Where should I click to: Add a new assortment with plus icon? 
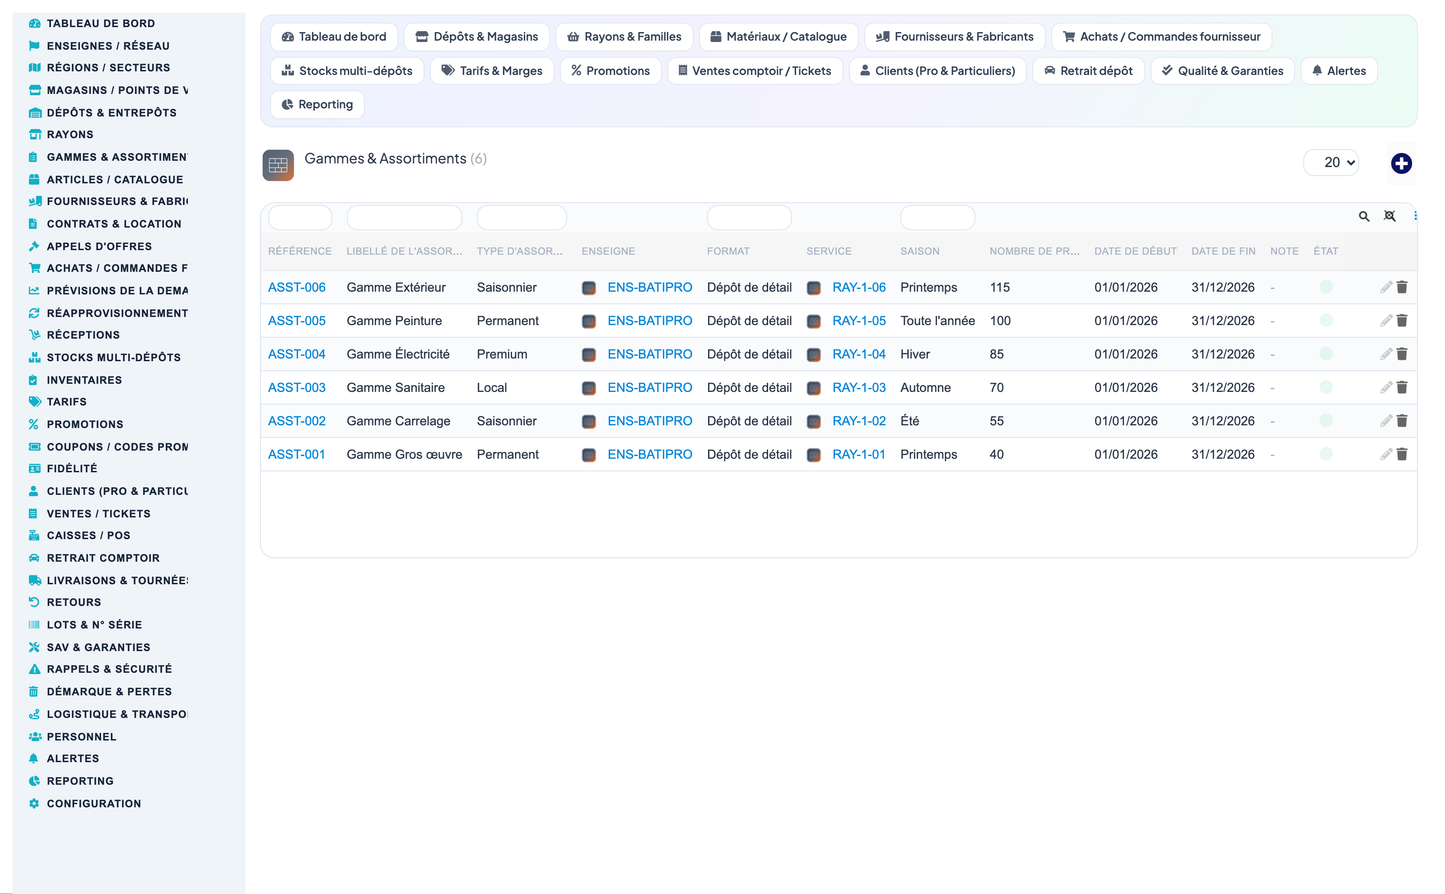click(x=1401, y=163)
